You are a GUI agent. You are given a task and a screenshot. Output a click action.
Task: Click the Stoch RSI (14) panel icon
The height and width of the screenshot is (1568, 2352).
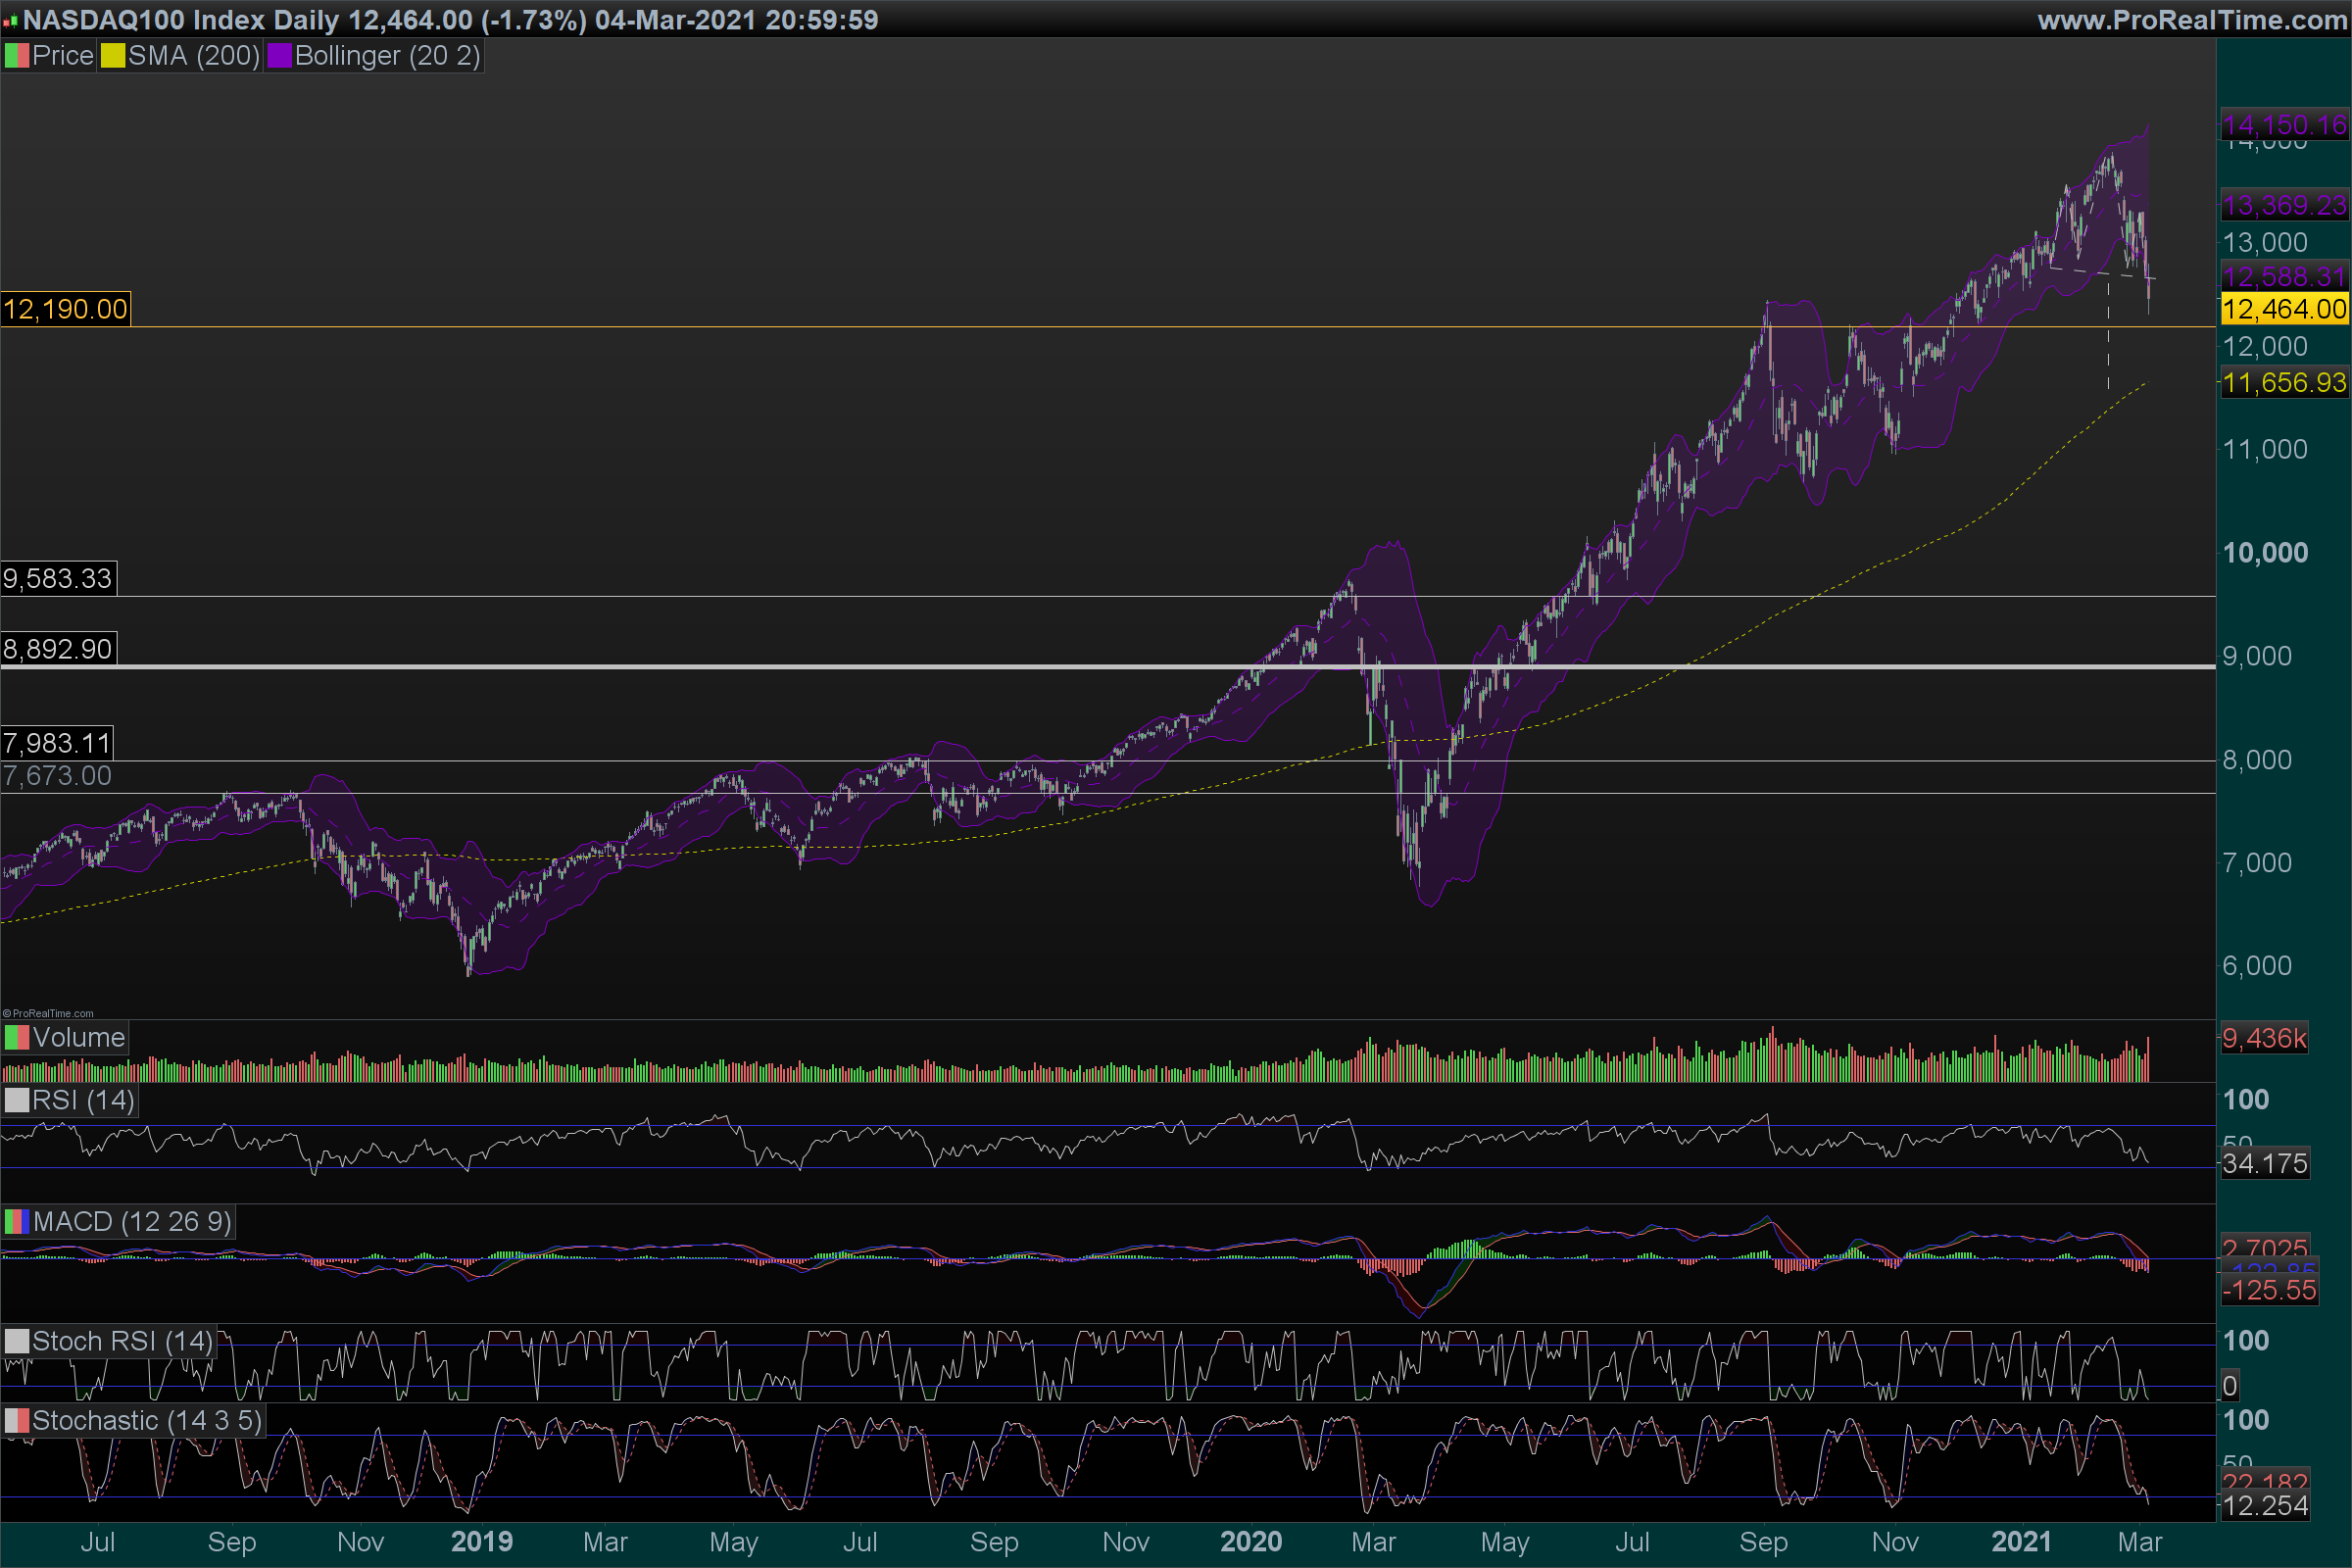click(x=16, y=1341)
